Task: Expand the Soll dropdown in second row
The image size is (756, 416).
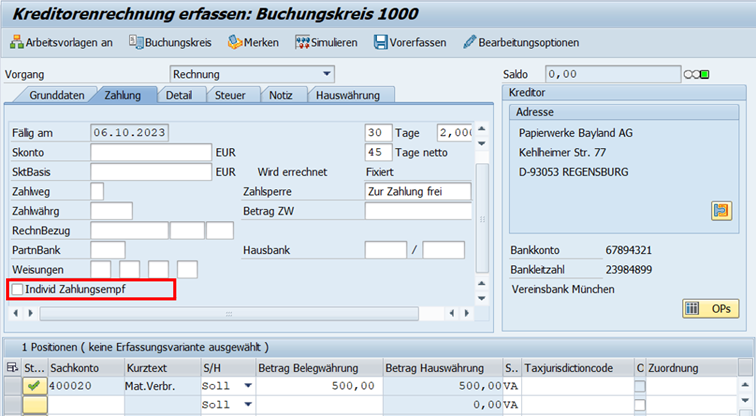Action: point(248,404)
